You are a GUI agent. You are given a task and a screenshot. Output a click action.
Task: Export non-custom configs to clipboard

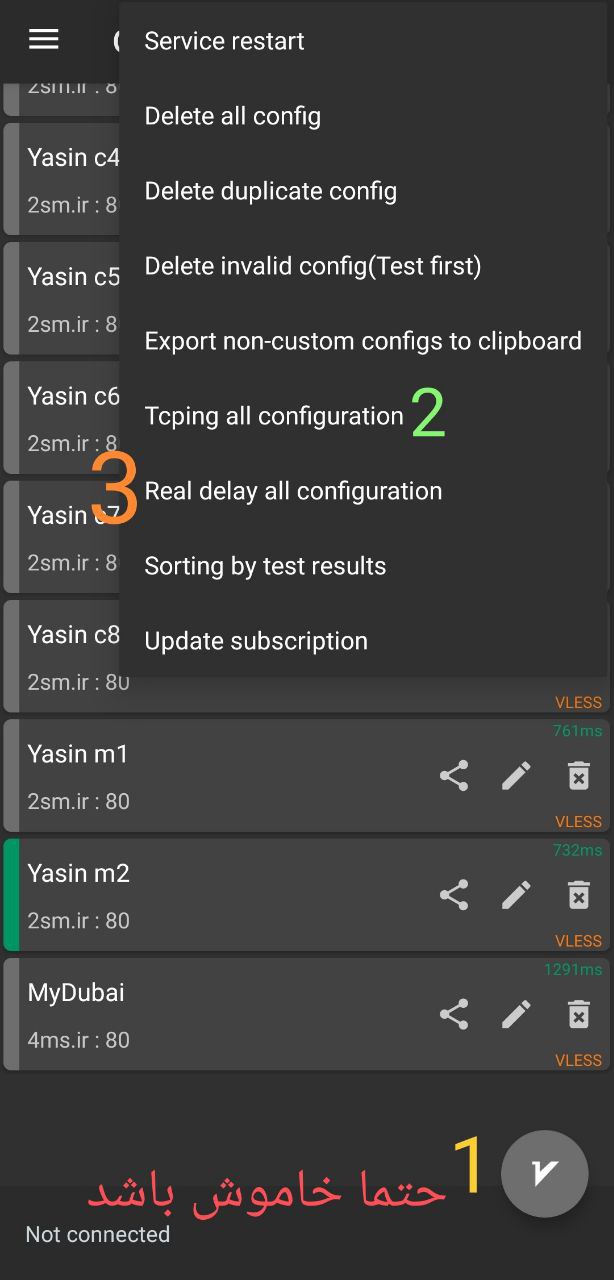(363, 341)
